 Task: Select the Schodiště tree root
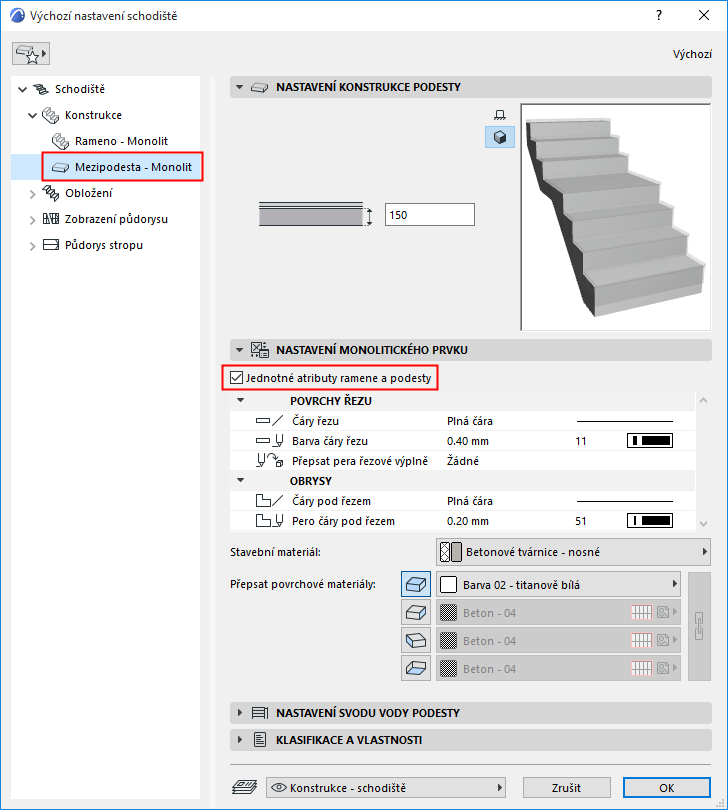[x=80, y=89]
